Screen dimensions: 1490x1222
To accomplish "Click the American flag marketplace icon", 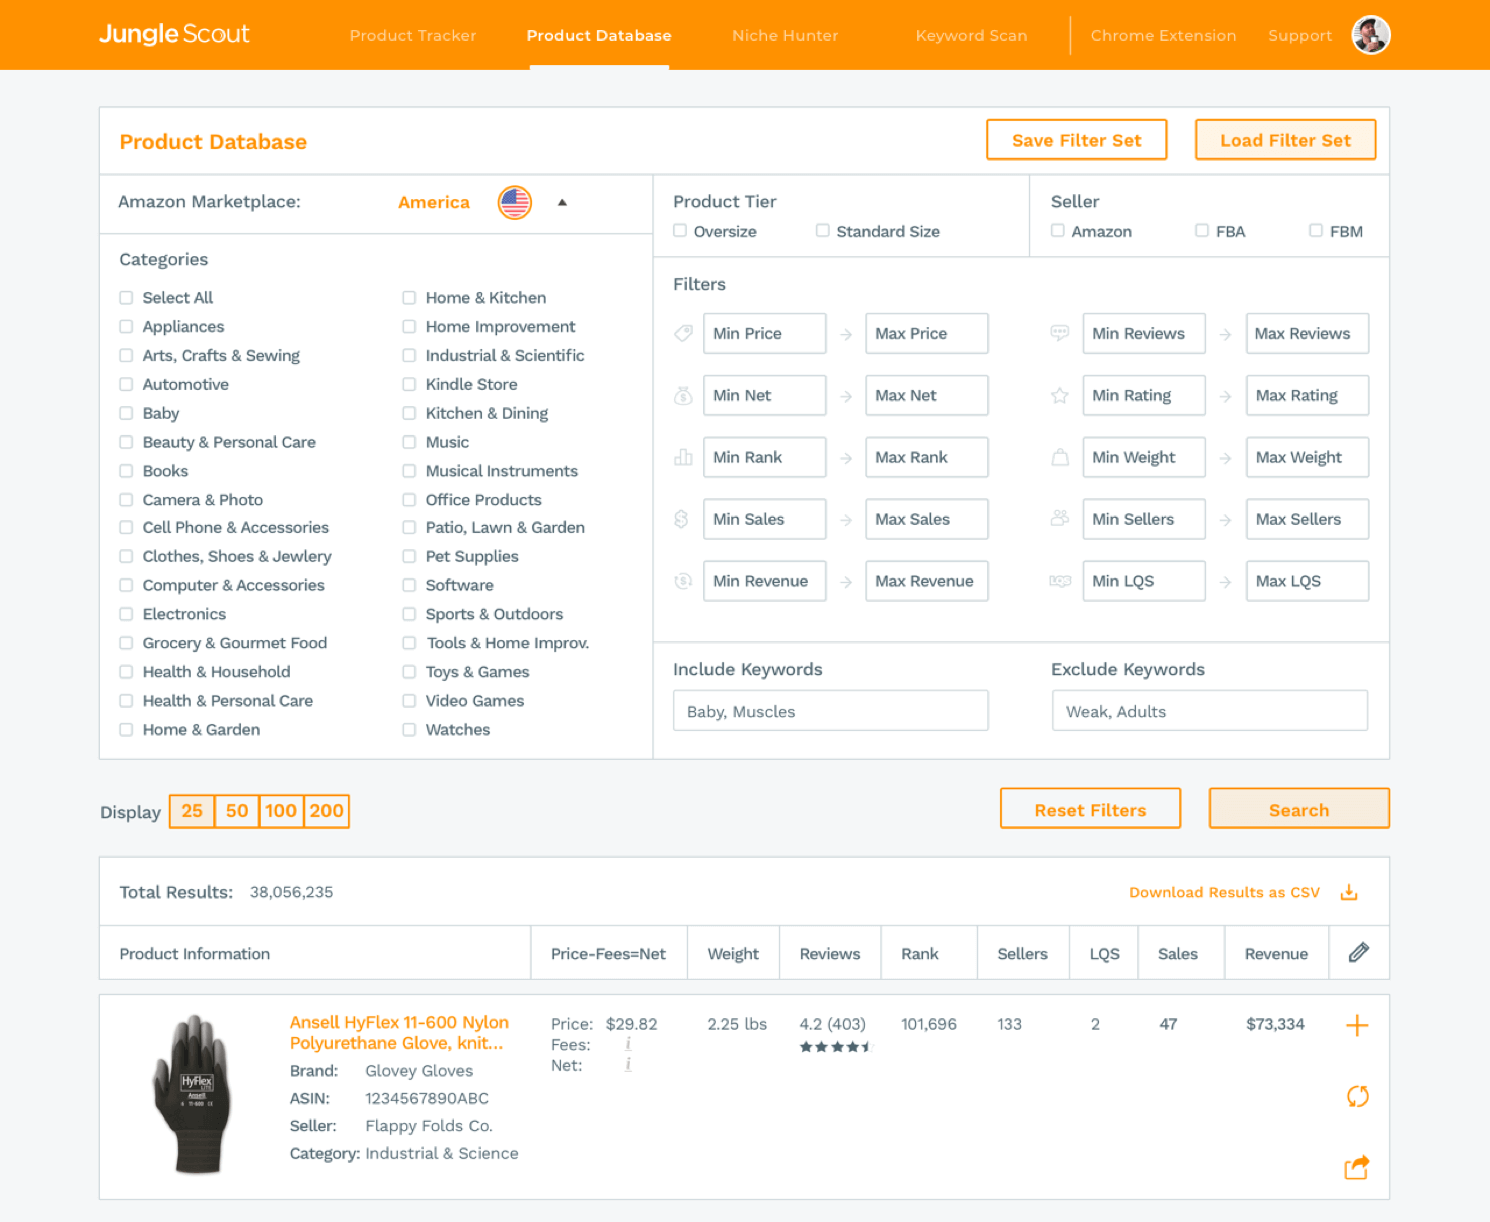I will coord(515,202).
